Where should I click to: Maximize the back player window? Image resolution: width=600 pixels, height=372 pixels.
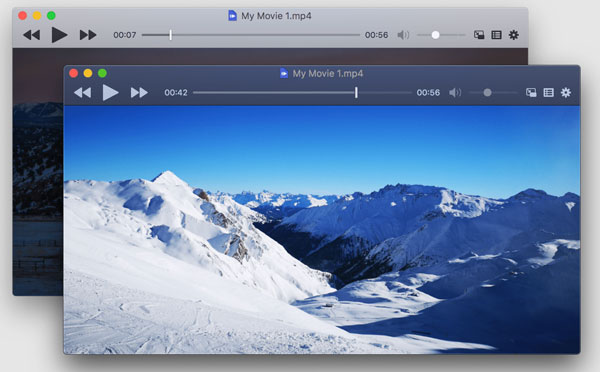pyautogui.click(x=51, y=16)
